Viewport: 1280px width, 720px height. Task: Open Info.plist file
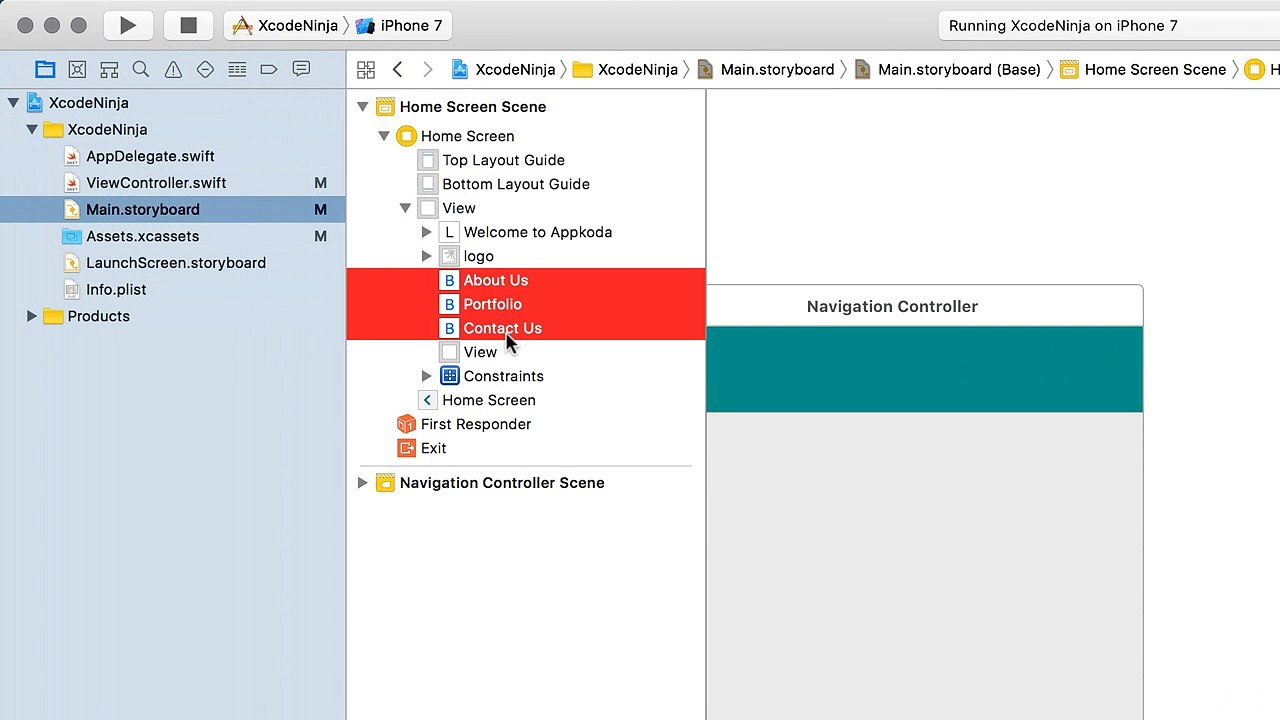[x=116, y=290]
